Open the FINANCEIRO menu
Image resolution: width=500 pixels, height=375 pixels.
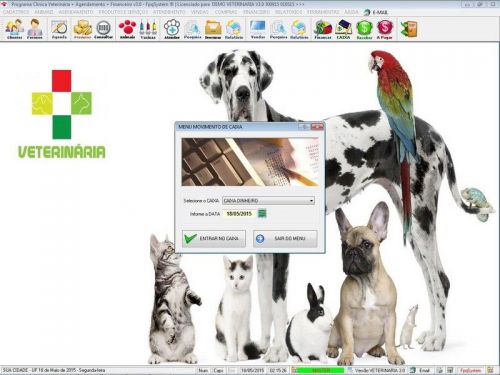click(x=256, y=12)
